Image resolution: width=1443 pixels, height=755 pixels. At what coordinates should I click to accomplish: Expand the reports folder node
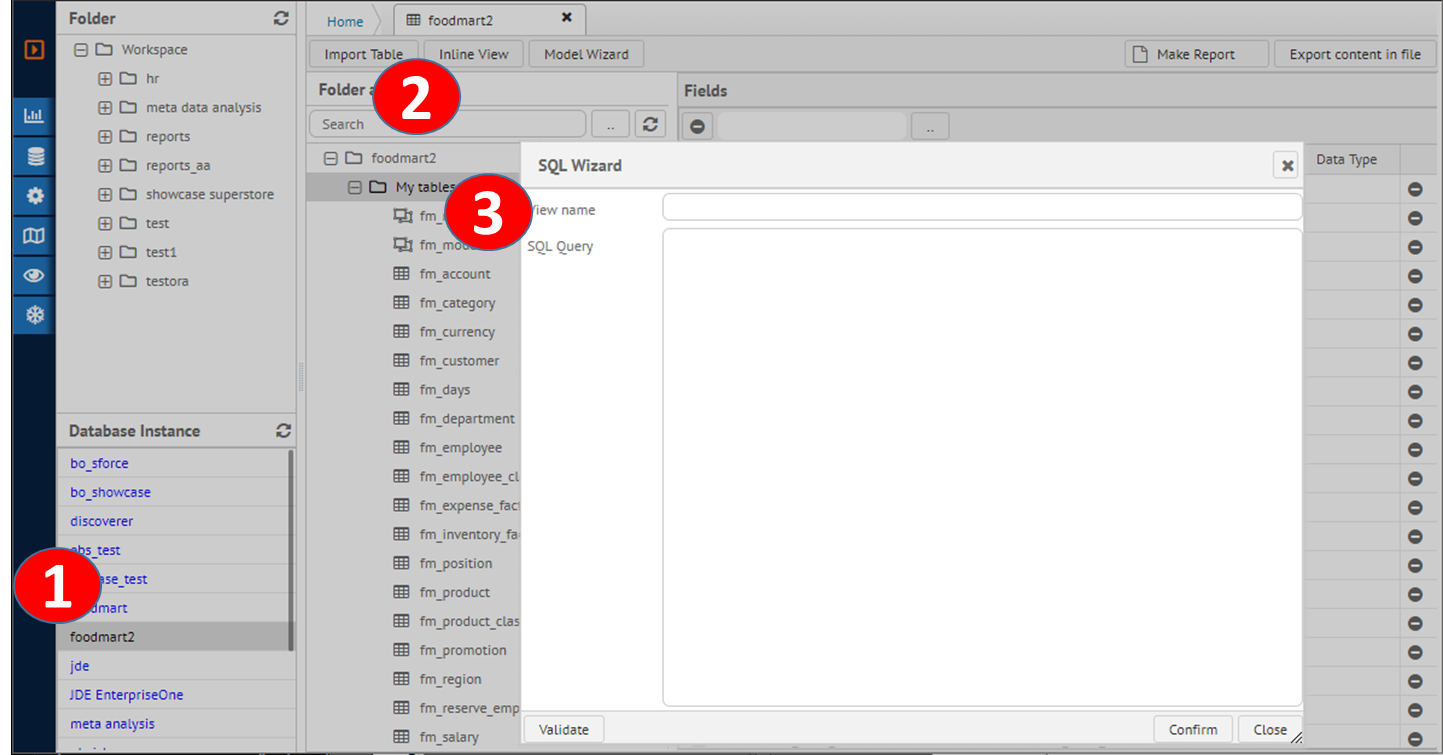click(x=105, y=137)
